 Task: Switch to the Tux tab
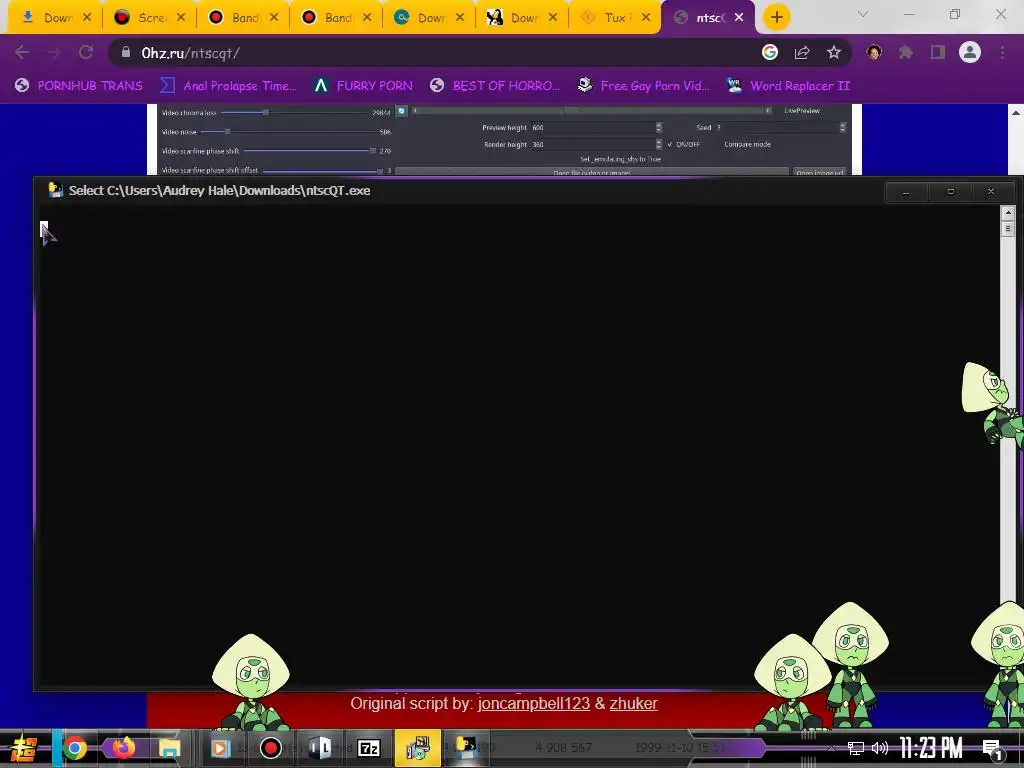point(613,18)
